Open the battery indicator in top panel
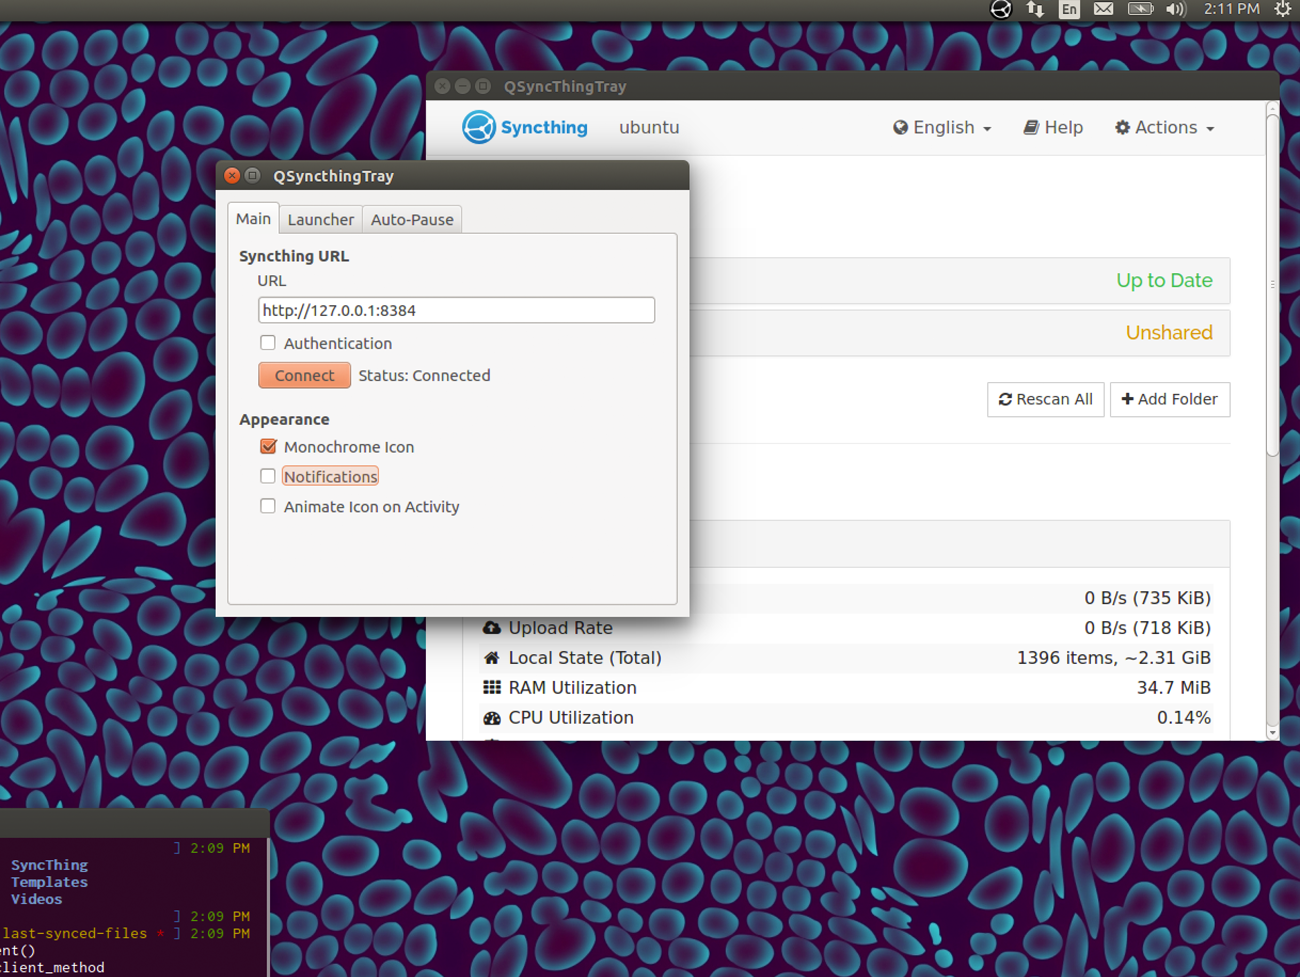The height and width of the screenshot is (977, 1300). (1140, 9)
